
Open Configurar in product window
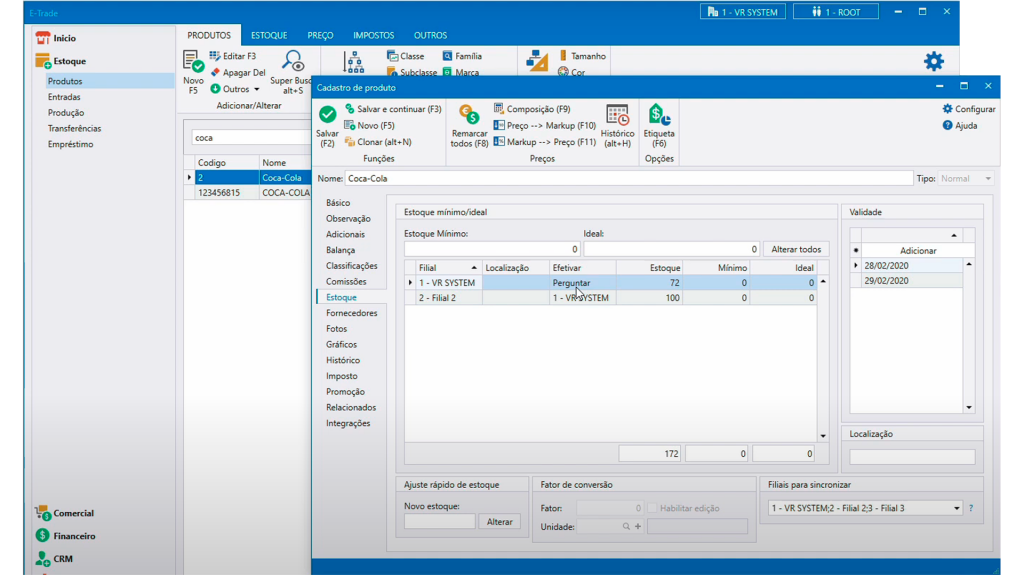pos(968,109)
